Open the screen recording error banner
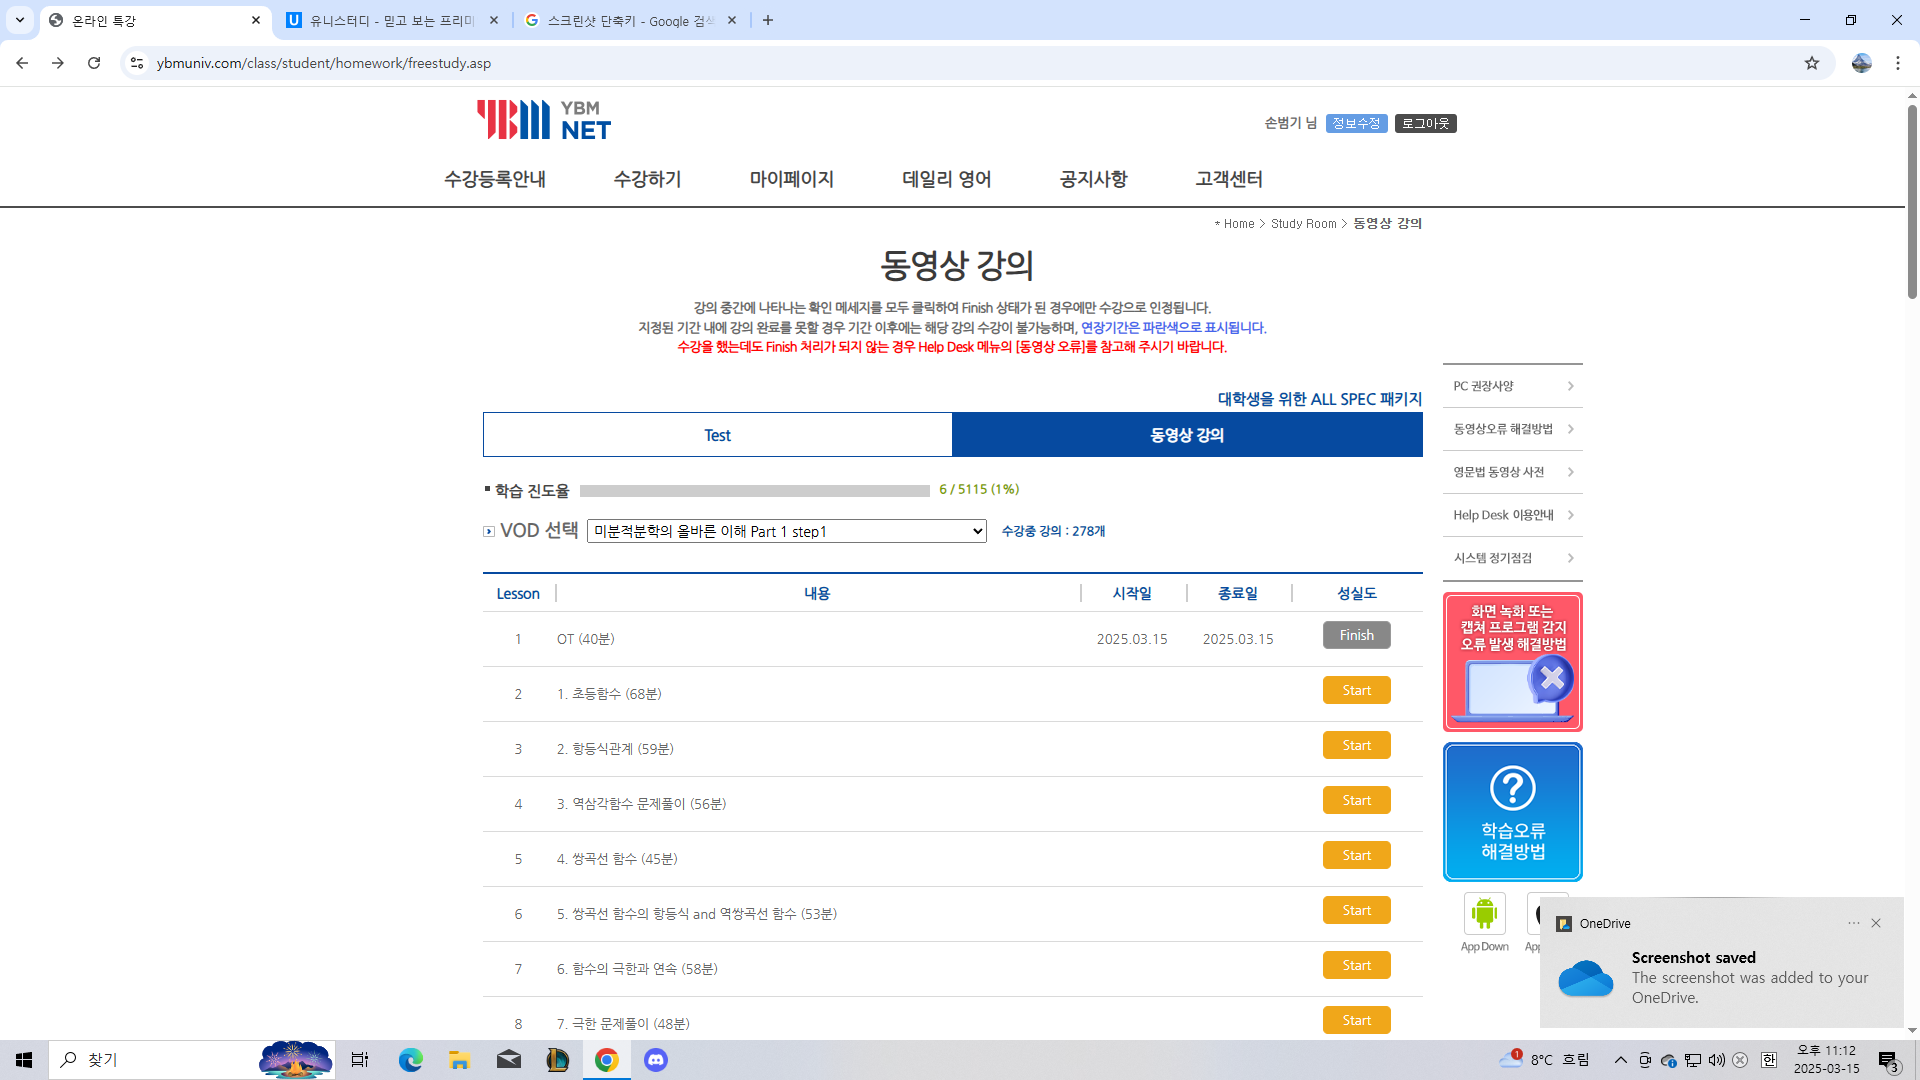Viewport: 1920px width, 1080px height. pyautogui.click(x=1512, y=662)
